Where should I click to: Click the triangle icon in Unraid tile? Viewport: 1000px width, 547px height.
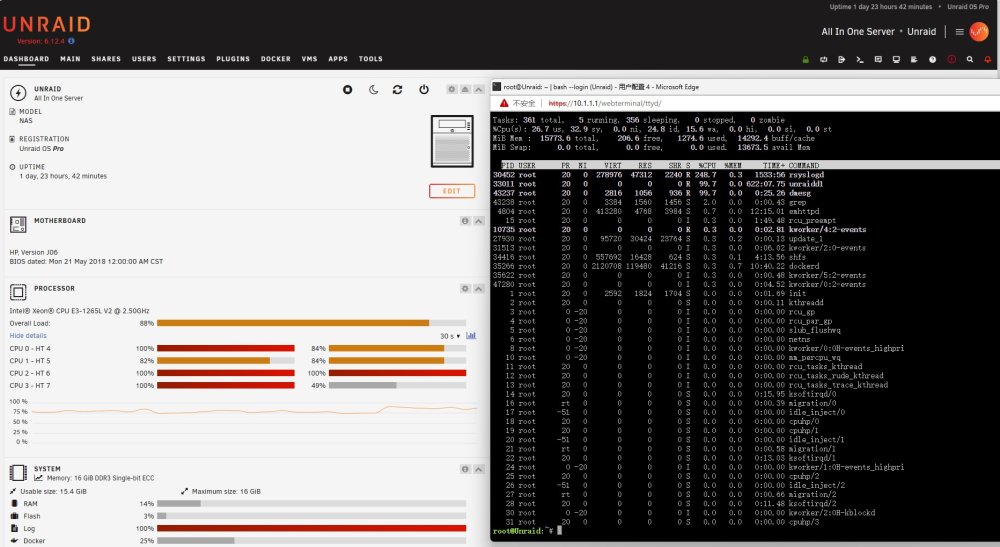point(465,89)
